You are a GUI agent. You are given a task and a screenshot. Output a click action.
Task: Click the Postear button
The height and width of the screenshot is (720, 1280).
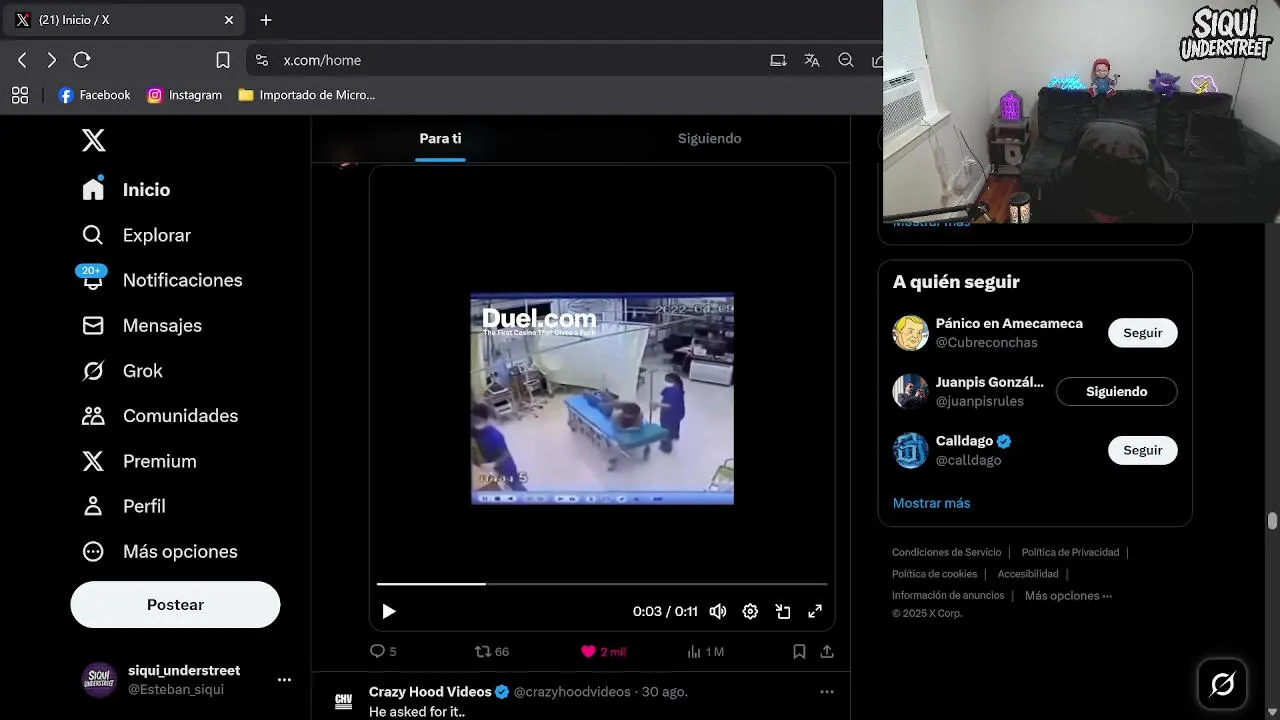point(175,604)
